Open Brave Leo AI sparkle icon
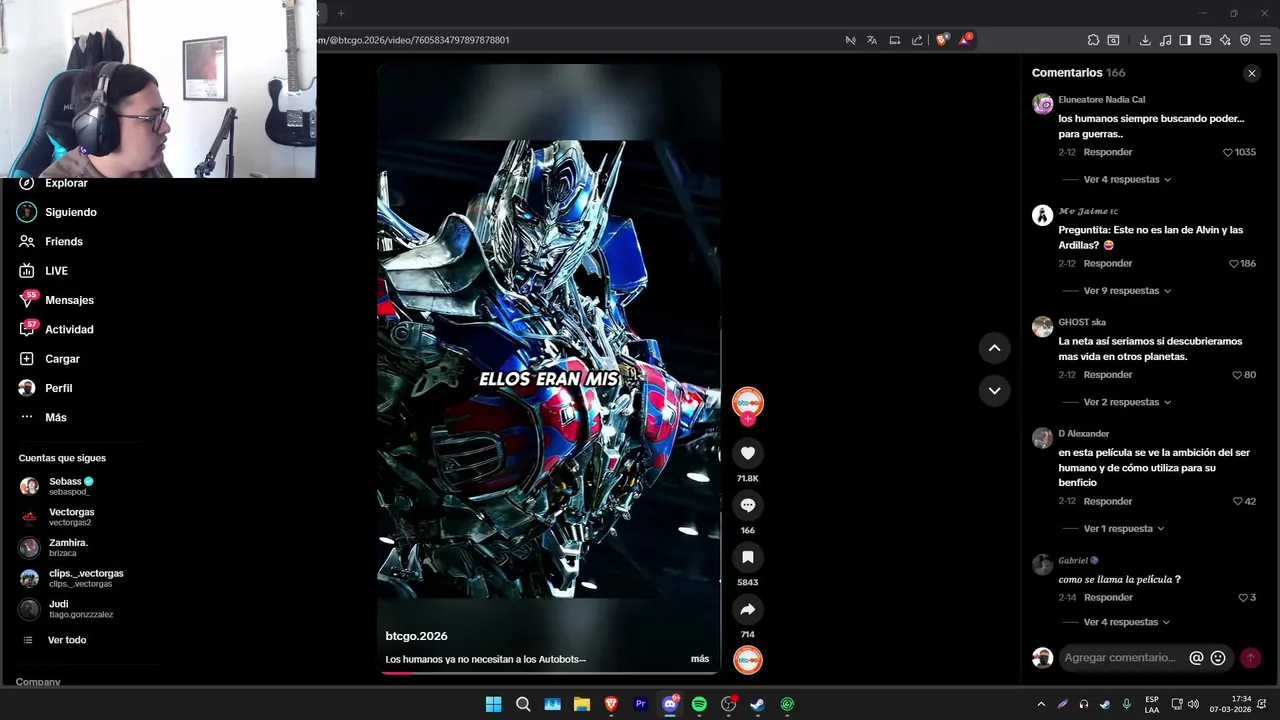Viewport: 1280px width, 720px height. coord(1225,40)
